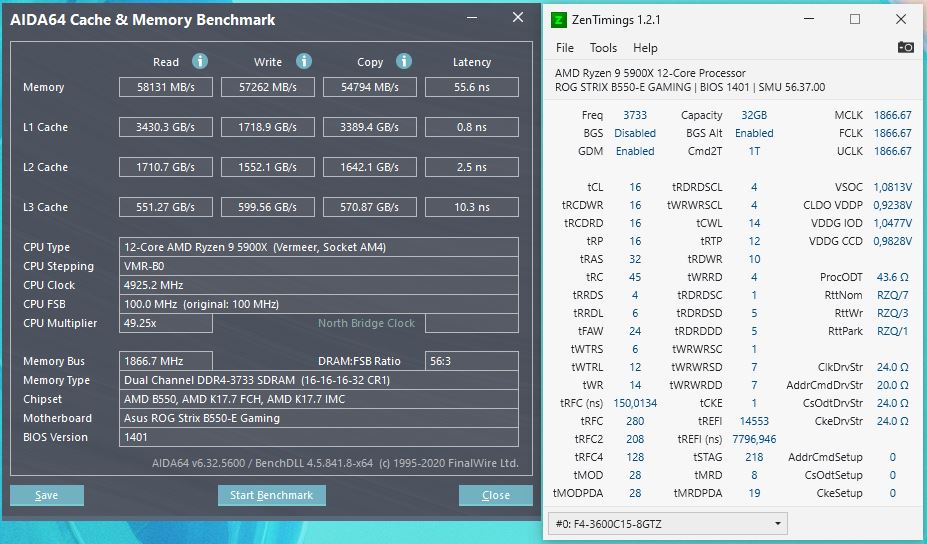
Task: Click the CPU Multiplier field 49.25x
Action: point(166,323)
